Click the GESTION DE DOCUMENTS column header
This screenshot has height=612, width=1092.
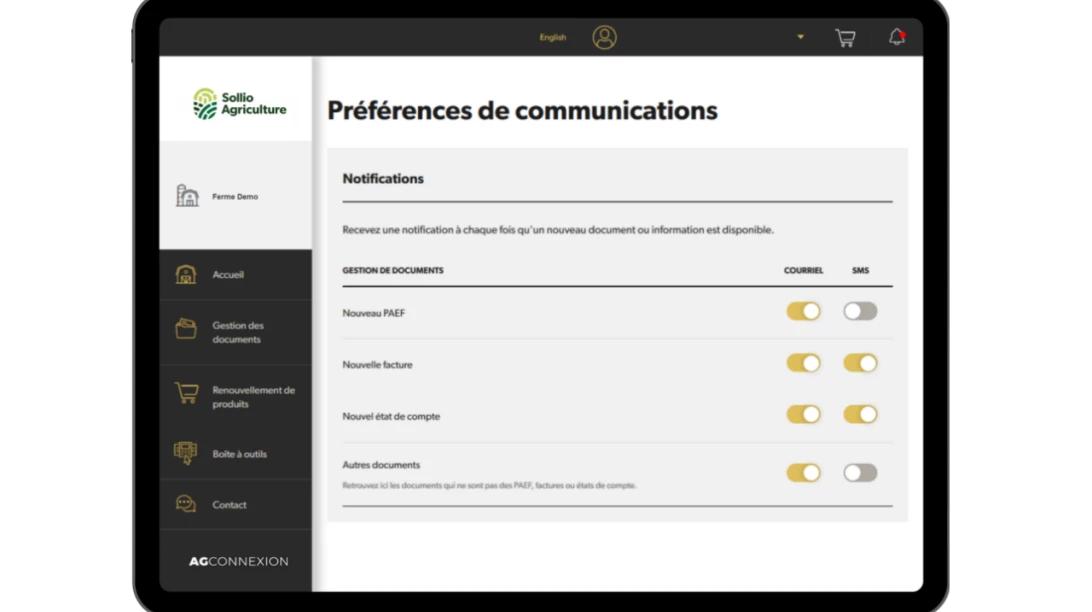393,270
